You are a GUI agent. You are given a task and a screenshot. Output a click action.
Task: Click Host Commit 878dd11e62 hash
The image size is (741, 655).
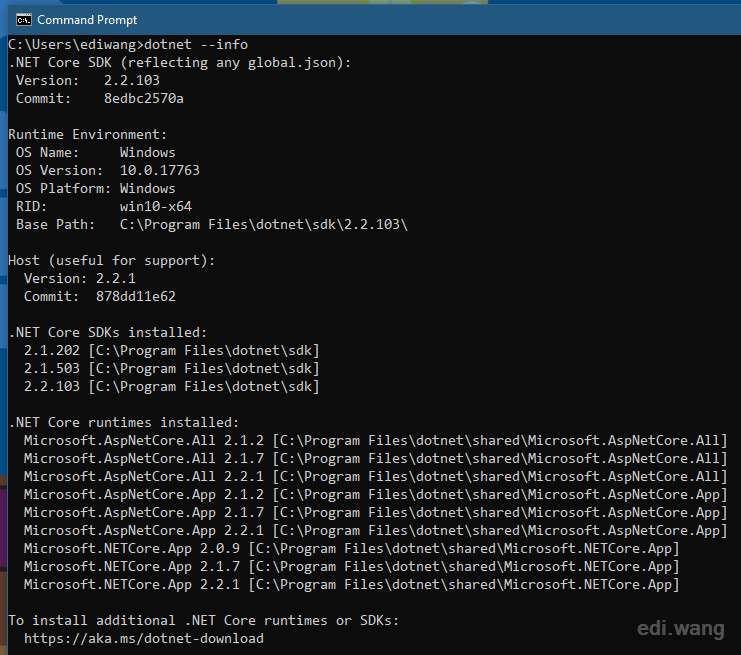[136, 296]
